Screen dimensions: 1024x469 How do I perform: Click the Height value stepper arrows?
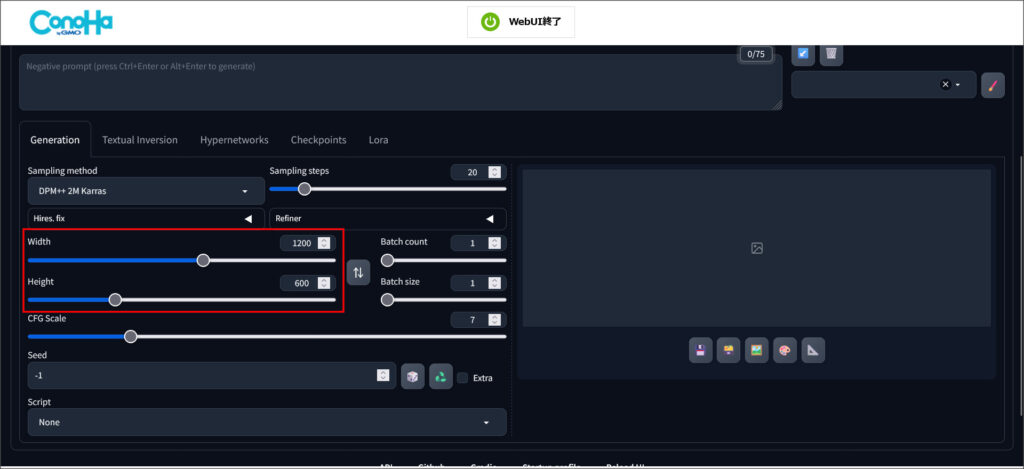(x=324, y=283)
